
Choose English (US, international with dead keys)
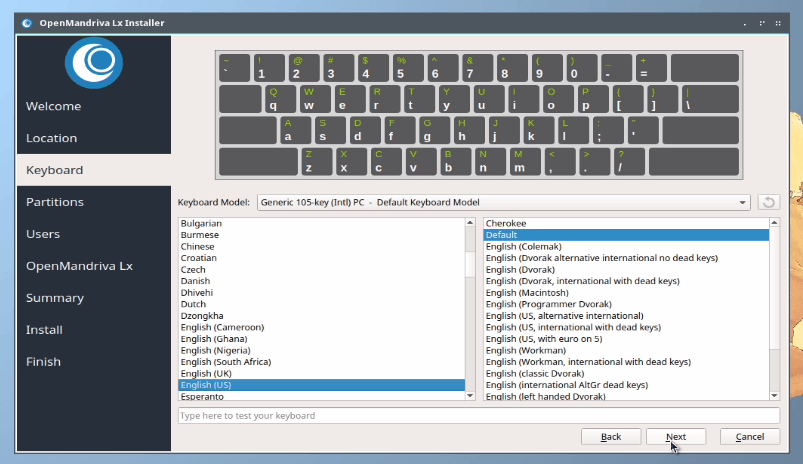tap(626, 327)
